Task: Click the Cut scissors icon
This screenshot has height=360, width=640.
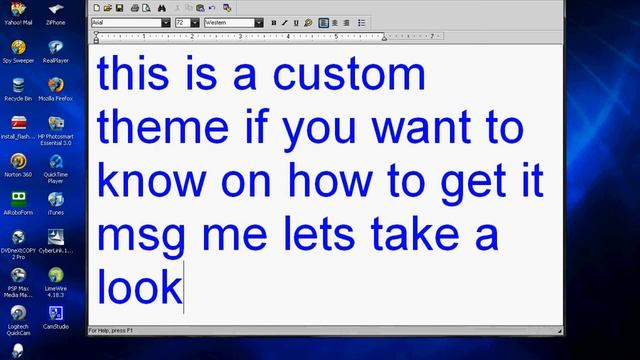Action: coord(177,8)
